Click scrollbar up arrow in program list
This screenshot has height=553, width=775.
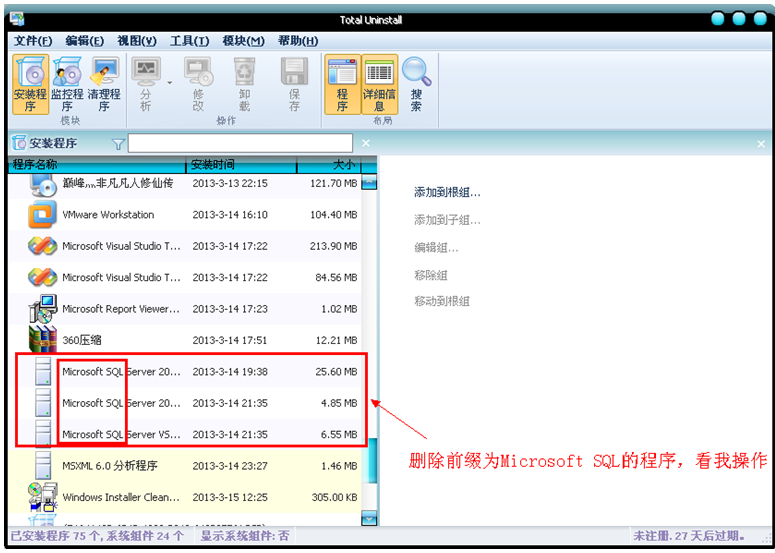369,182
